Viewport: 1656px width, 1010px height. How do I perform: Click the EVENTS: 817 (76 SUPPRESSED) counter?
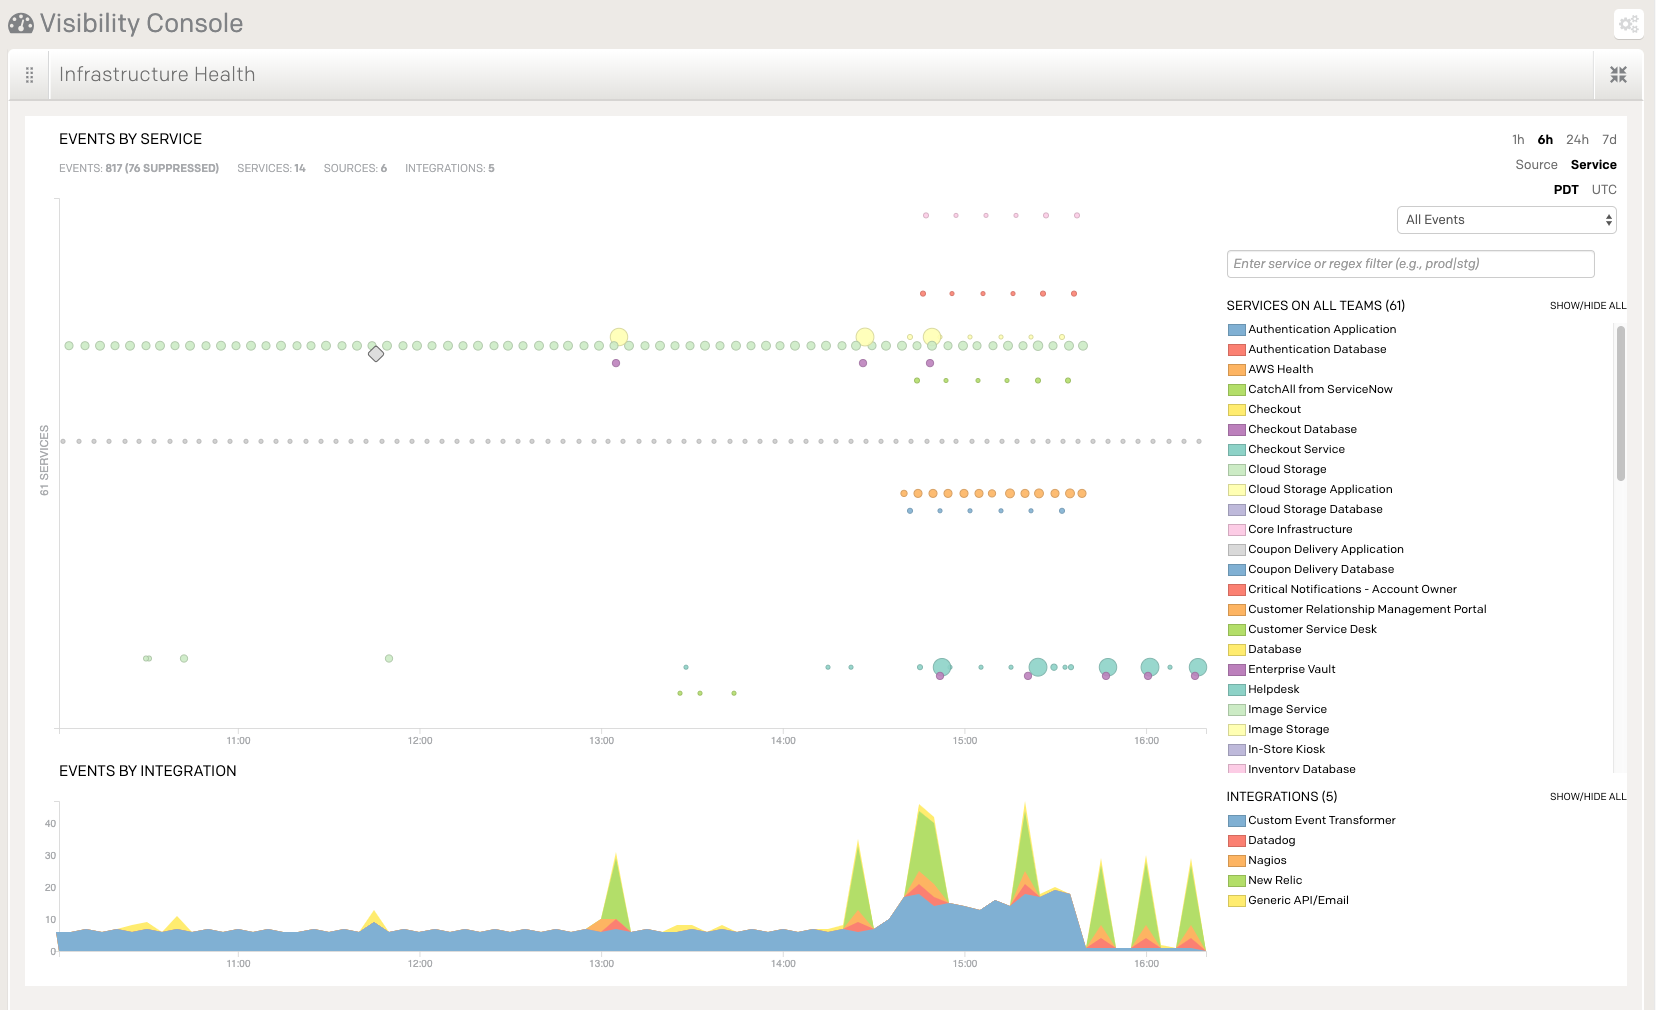[x=139, y=168]
